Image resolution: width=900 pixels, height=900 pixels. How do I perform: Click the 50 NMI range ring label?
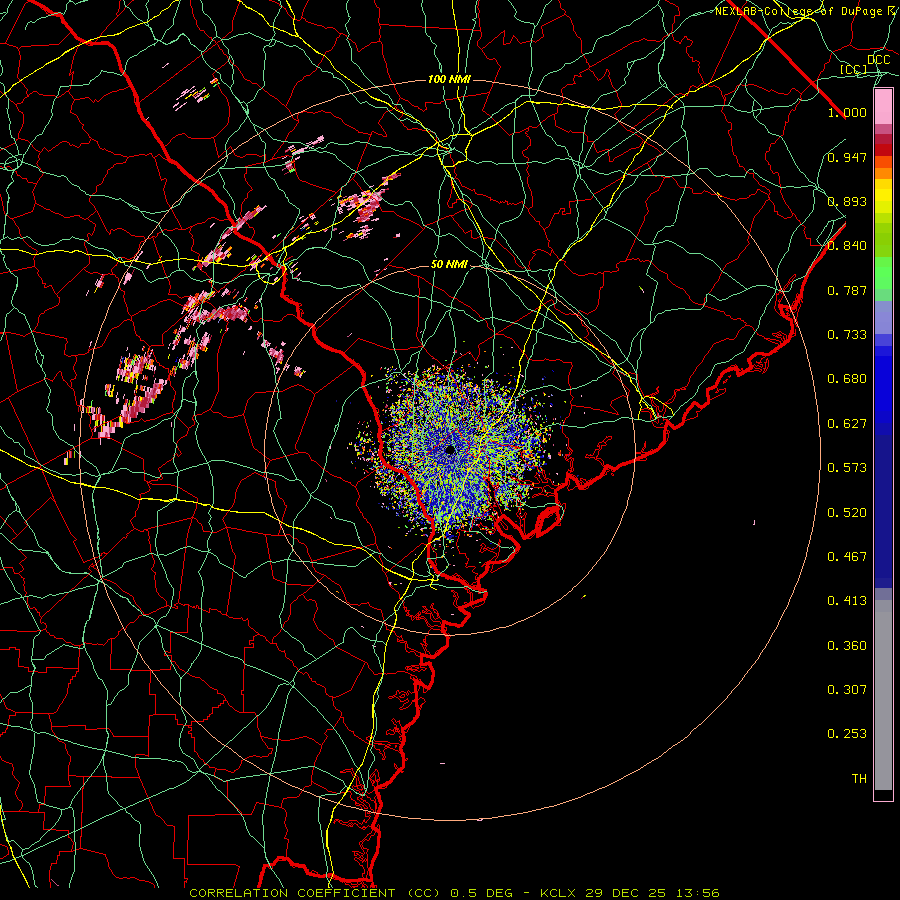click(449, 265)
